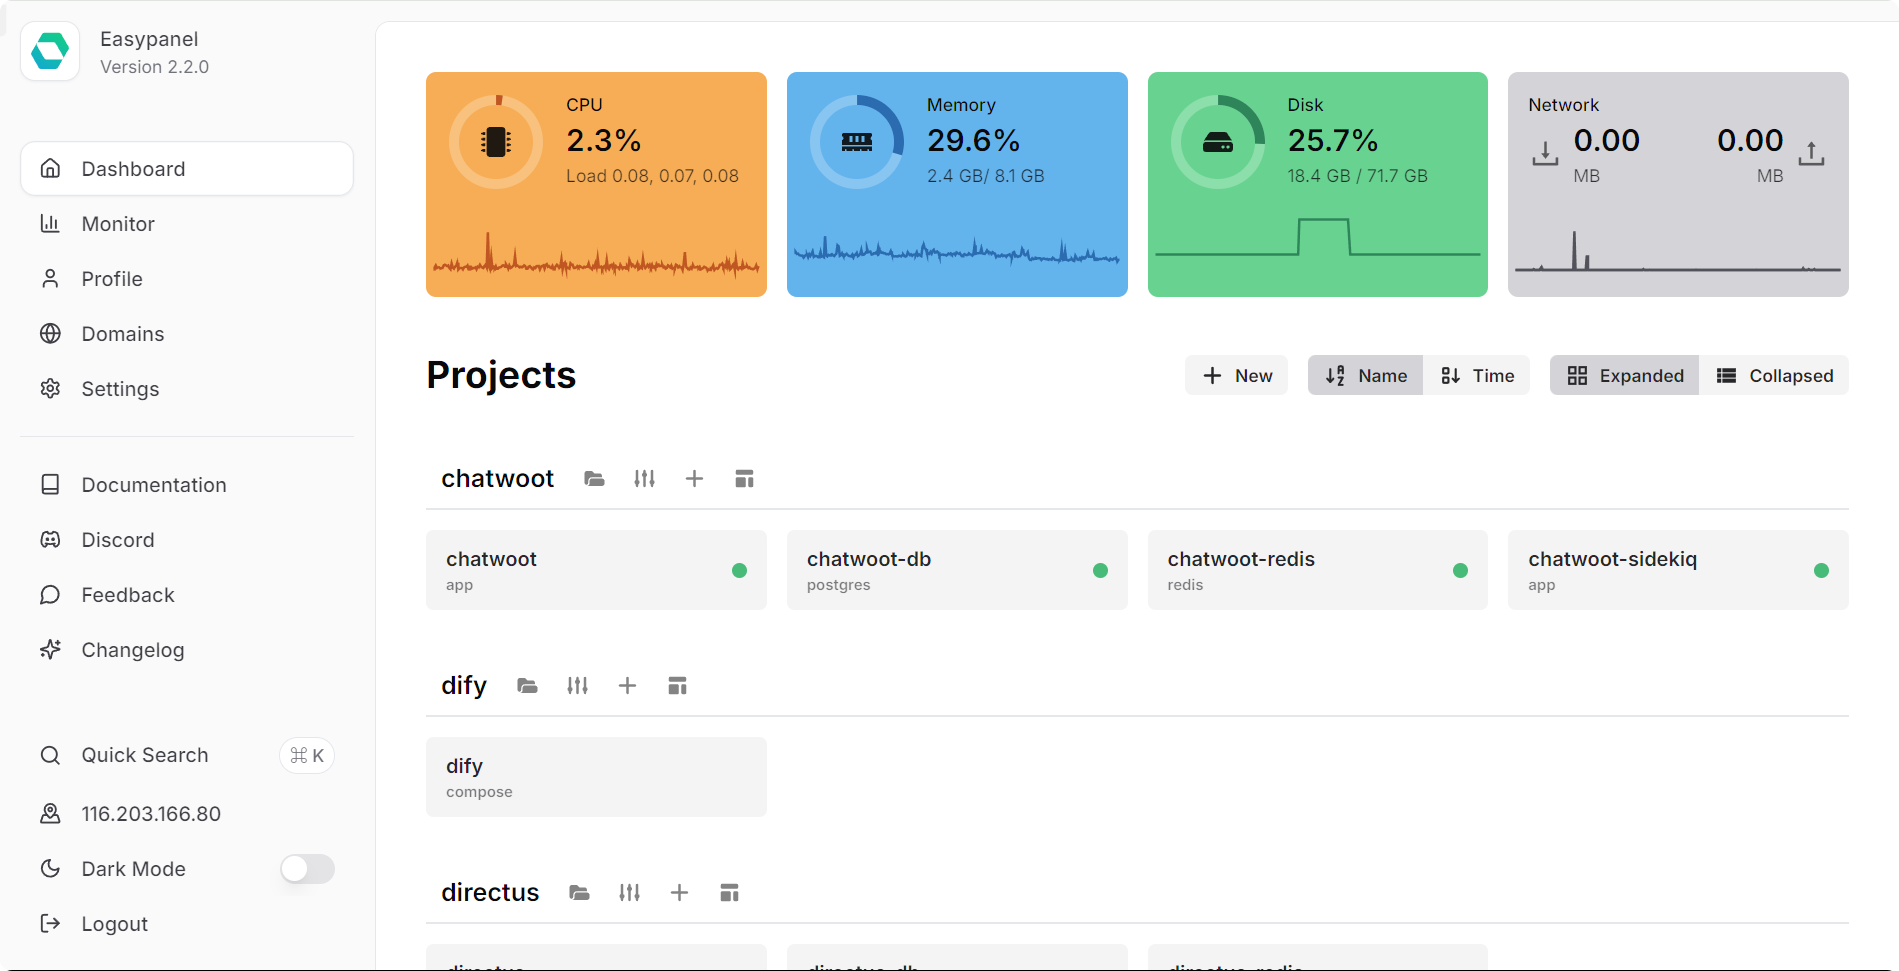The width and height of the screenshot is (1899, 971).
Task: Click the Domains globe icon
Action: [x=50, y=333]
